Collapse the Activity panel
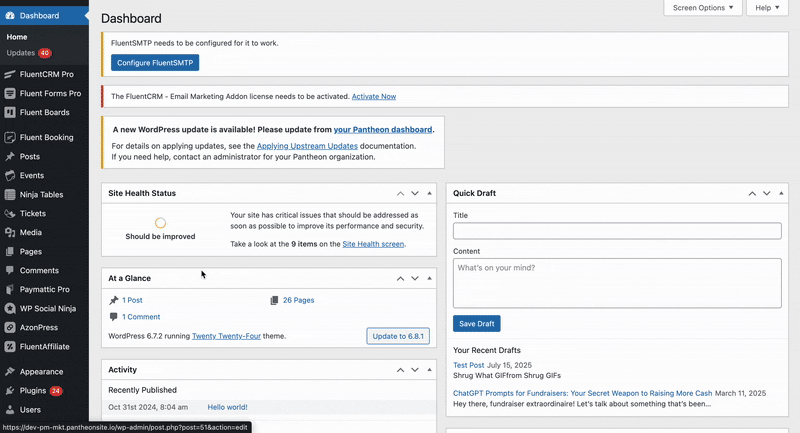This screenshot has width=800, height=433. [429, 370]
